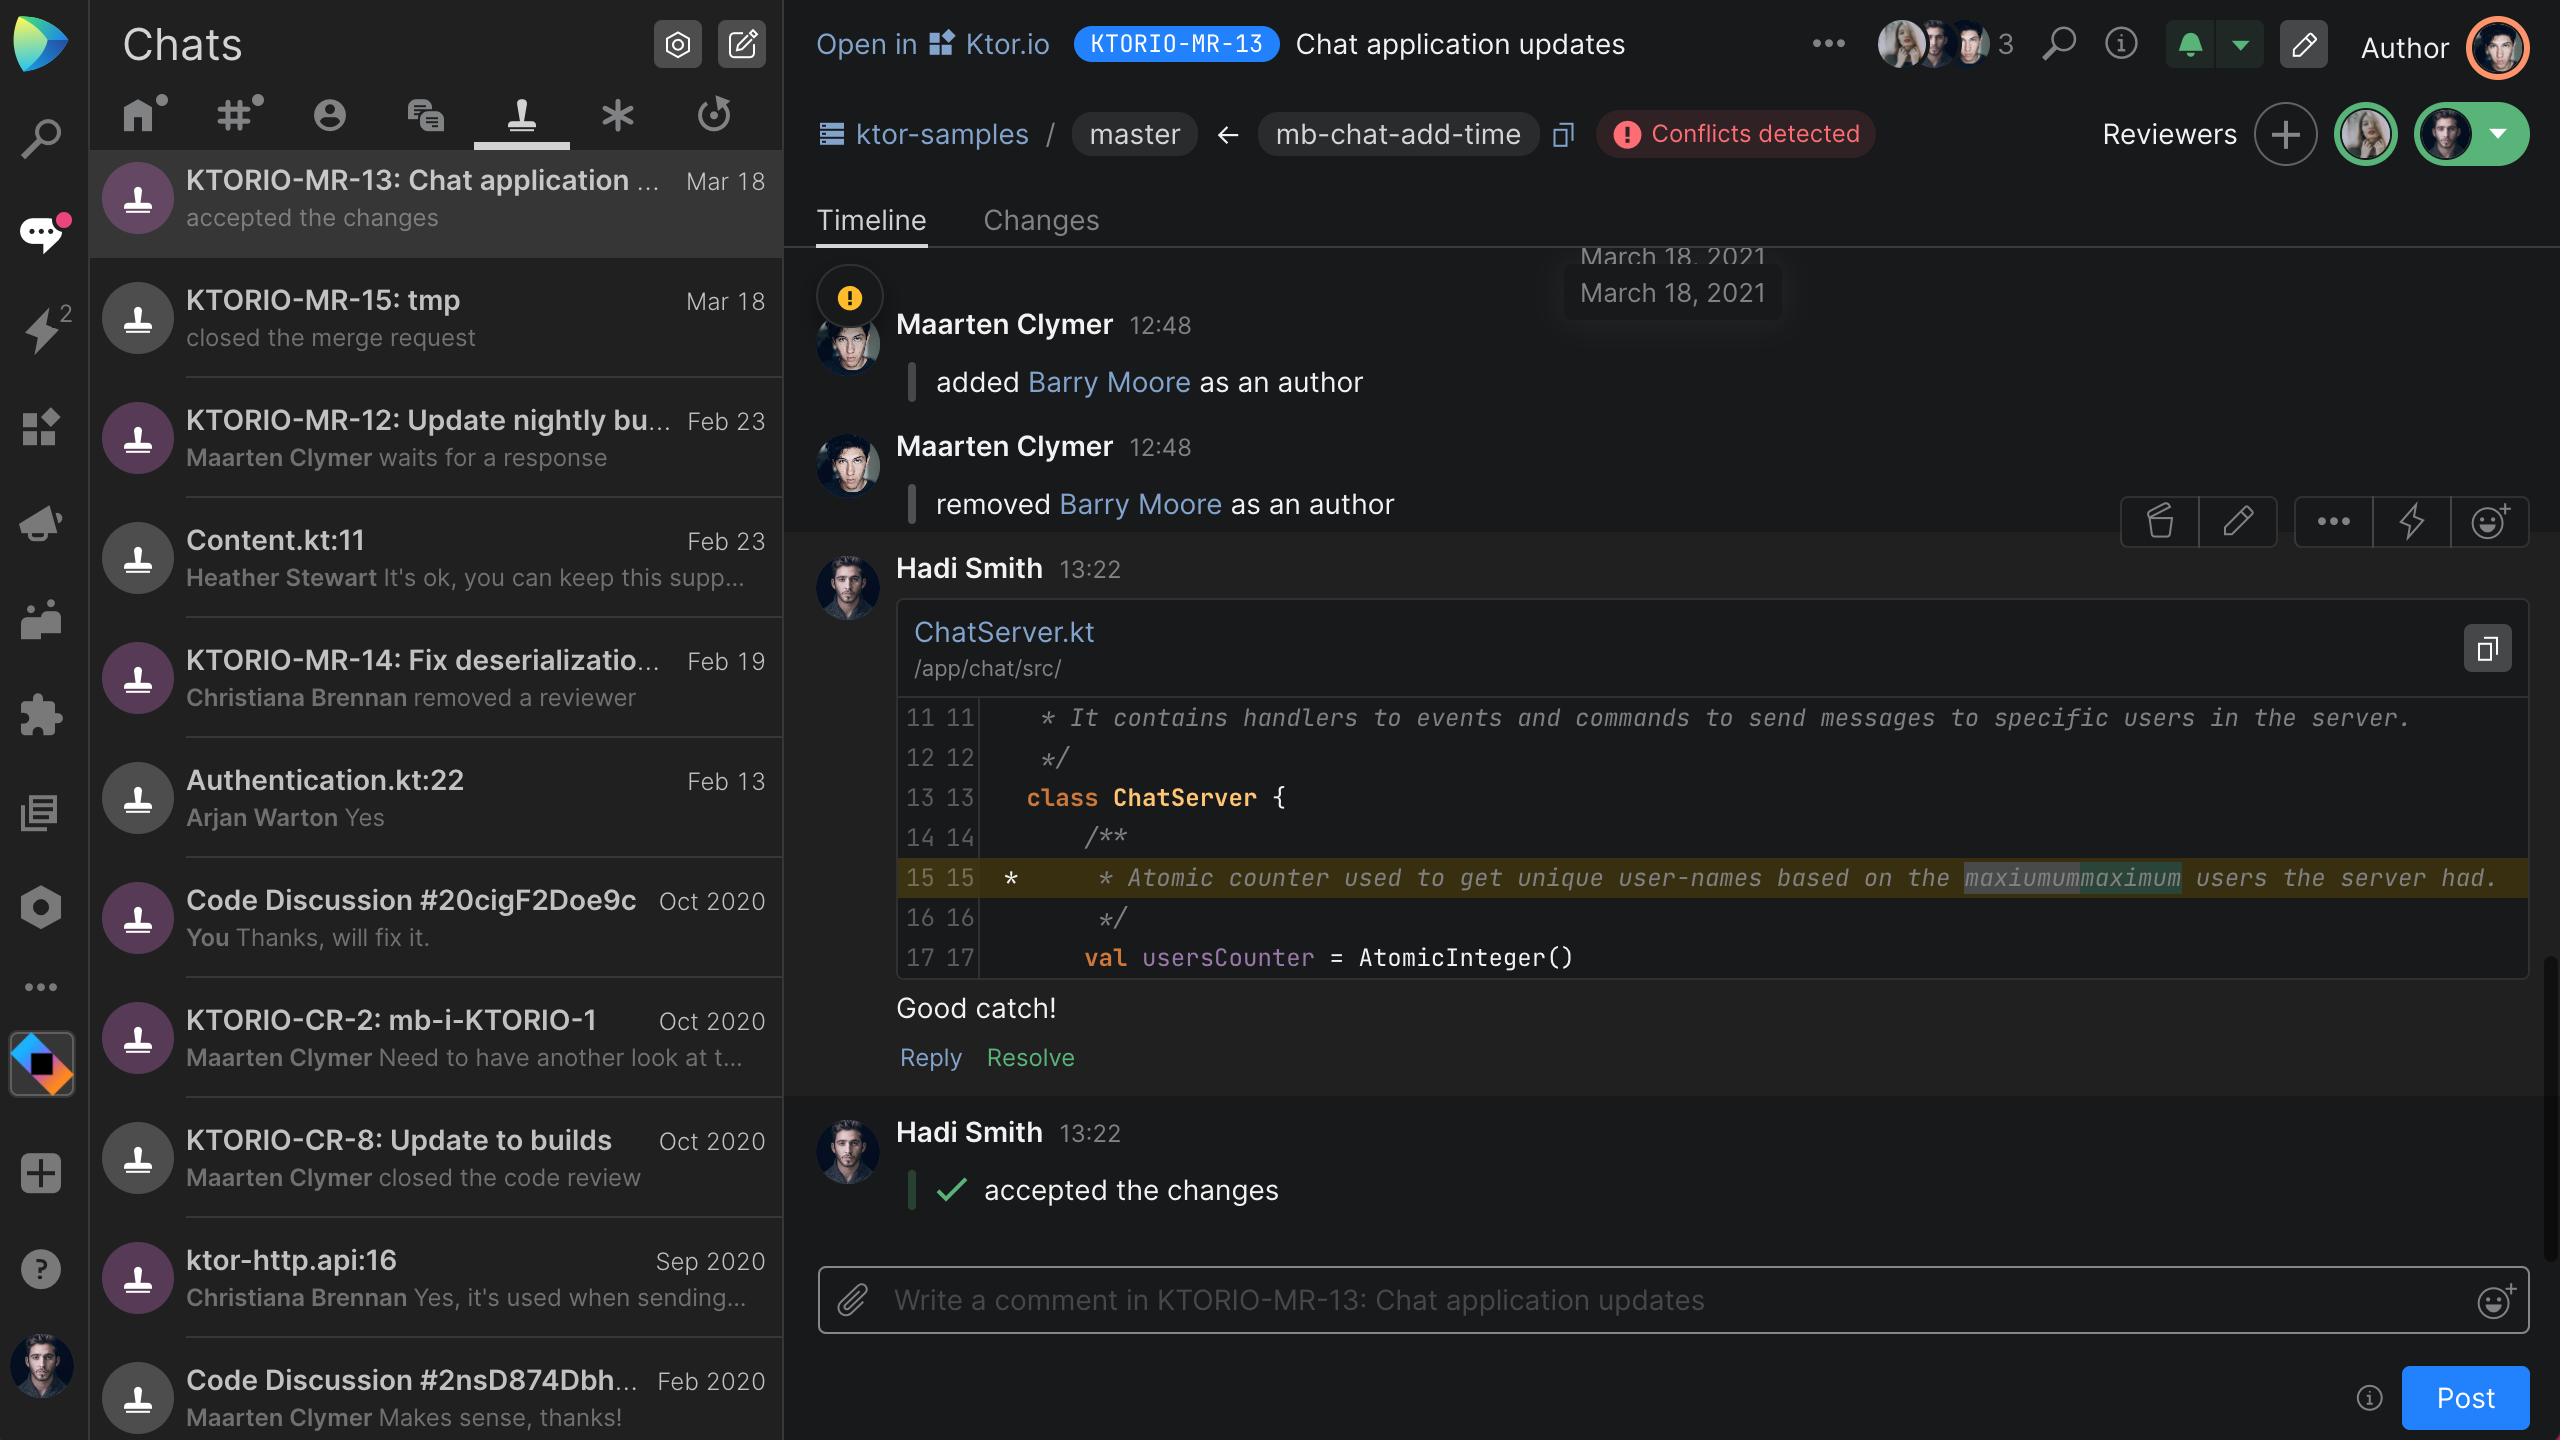Click the compose new chat icon
Image resolution: width=2560 pixels, height=1440 pixels.
[740, 42]
